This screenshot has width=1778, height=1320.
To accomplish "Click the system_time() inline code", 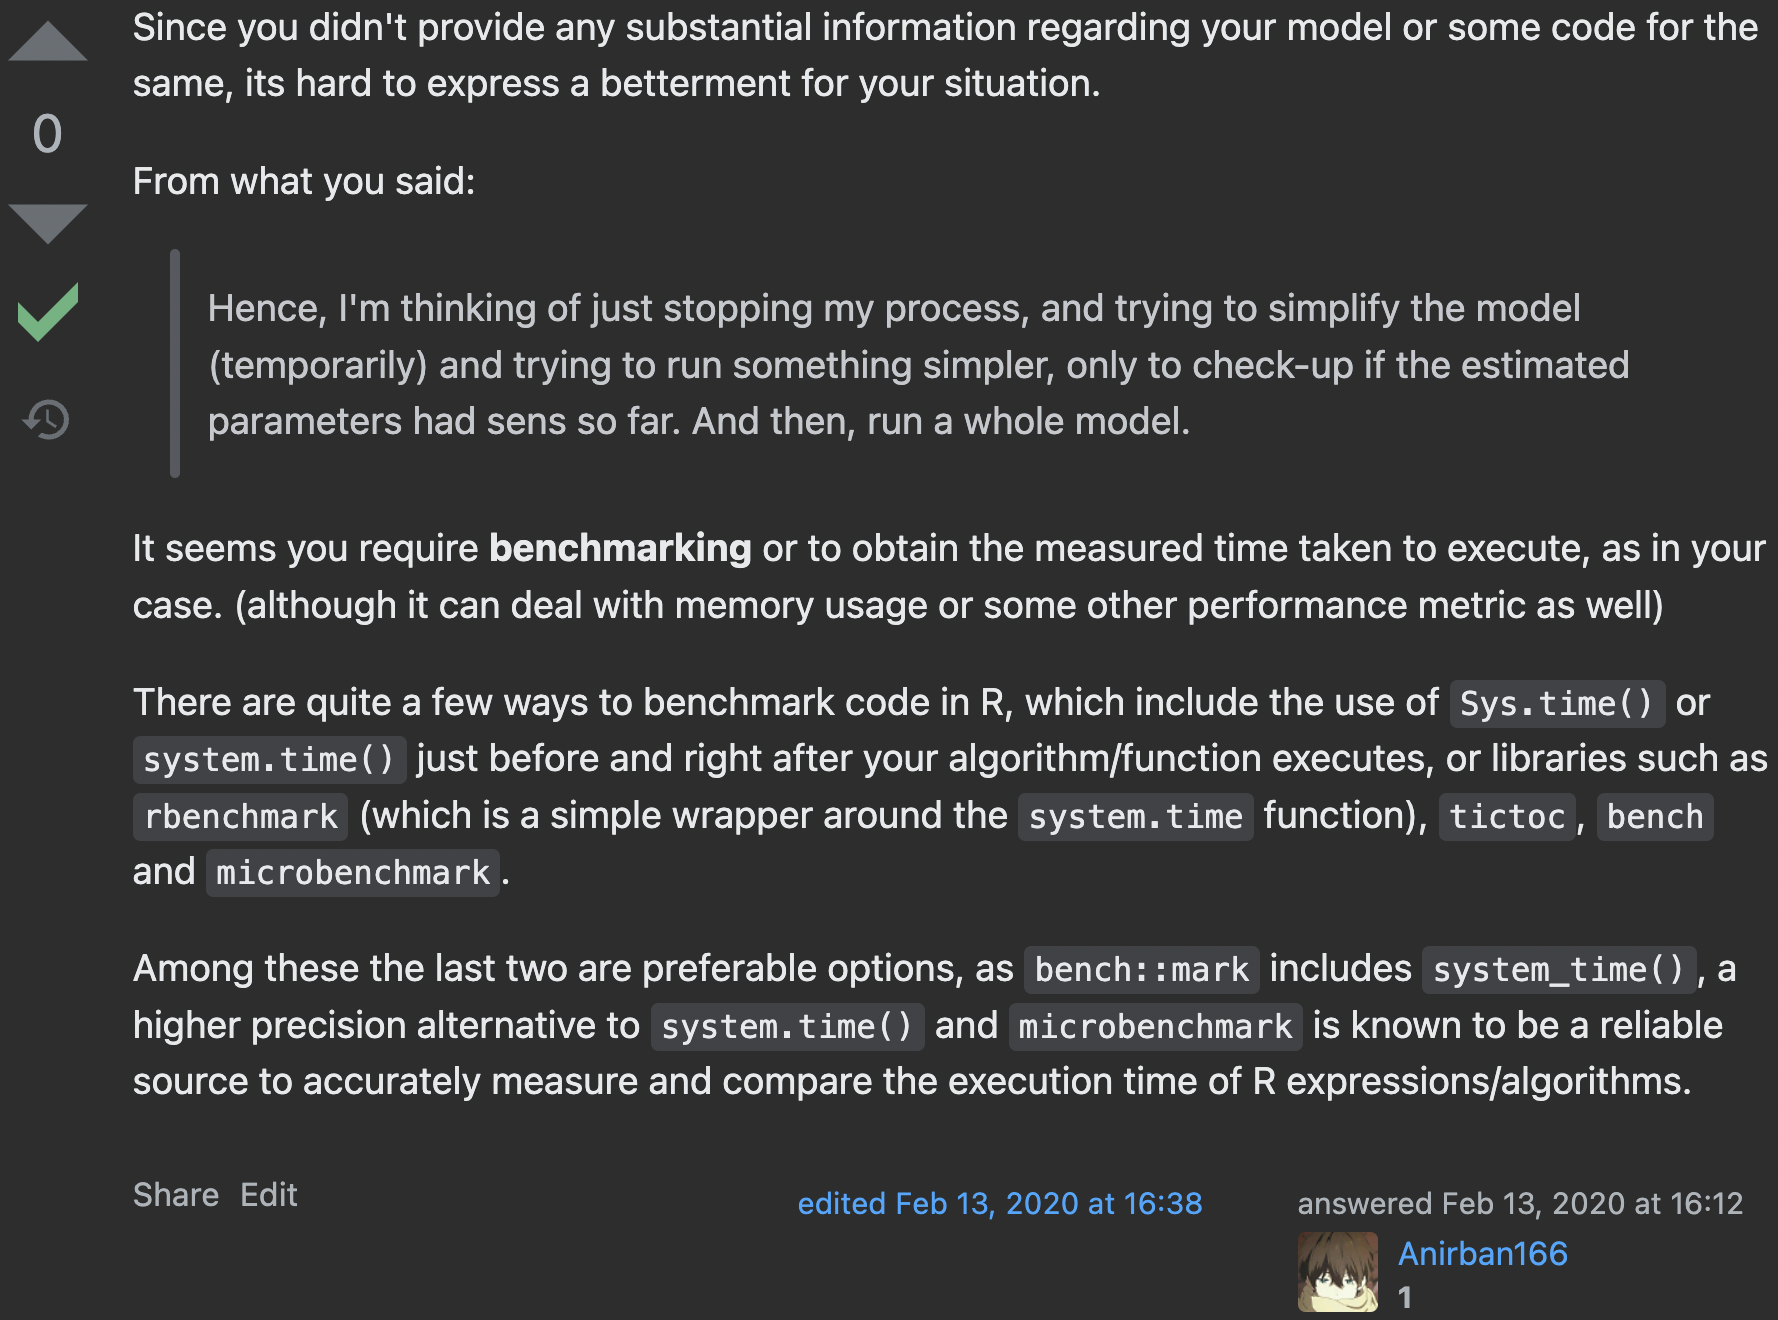I will [1559, 969].
